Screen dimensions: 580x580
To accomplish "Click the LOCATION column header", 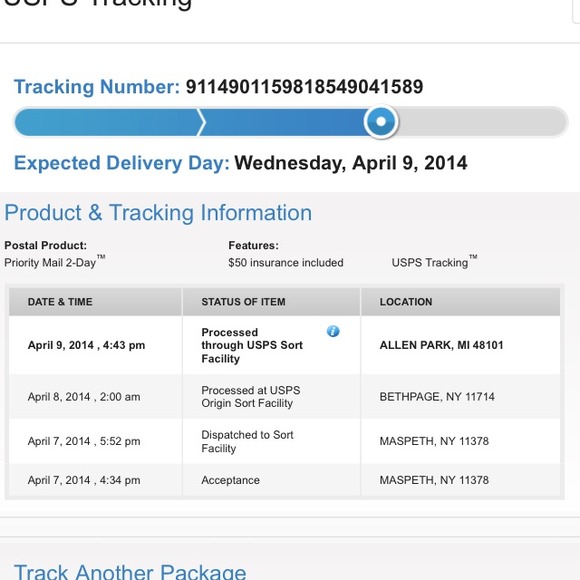I will [406, 302].
